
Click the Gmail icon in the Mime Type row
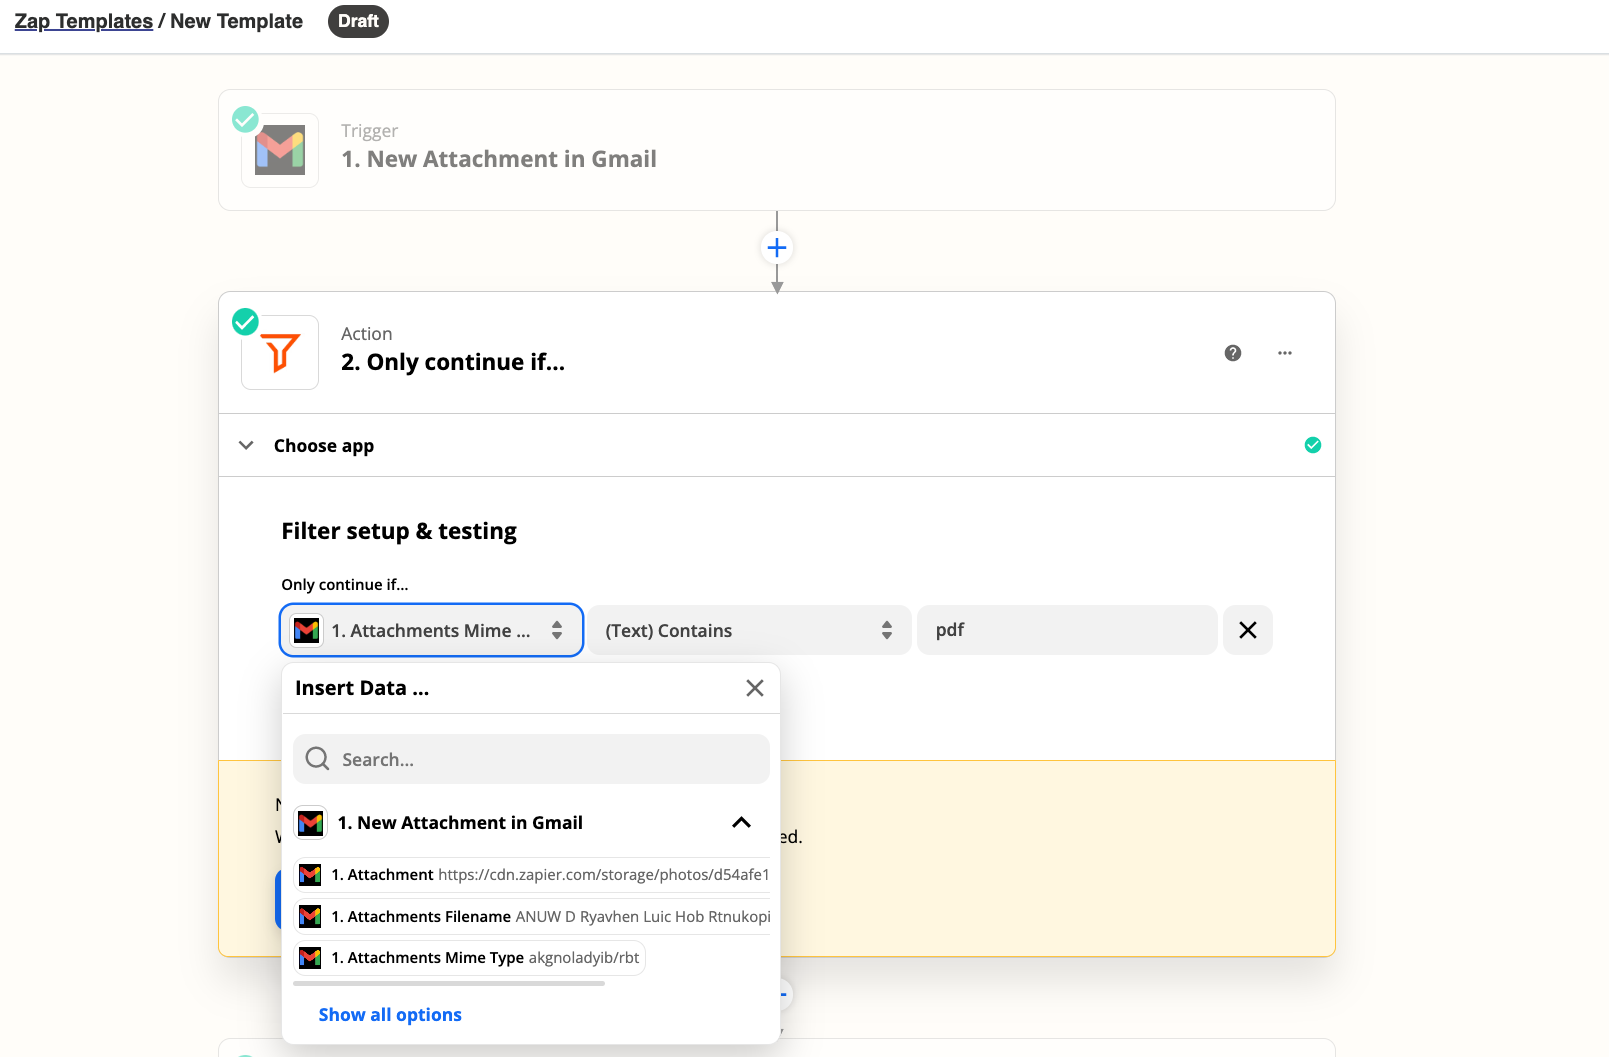(x=310, y=958)
